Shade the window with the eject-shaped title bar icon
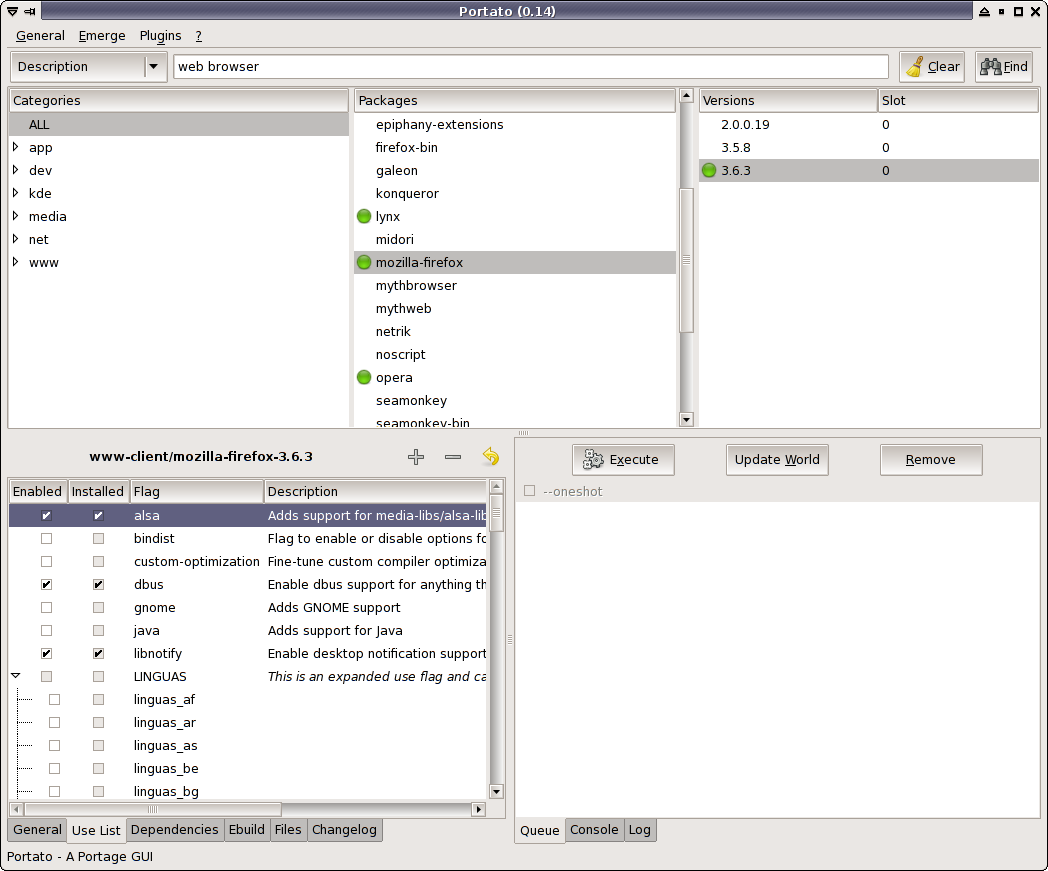The height and width of the screenshot is (871, 1048). pos(985,11)
